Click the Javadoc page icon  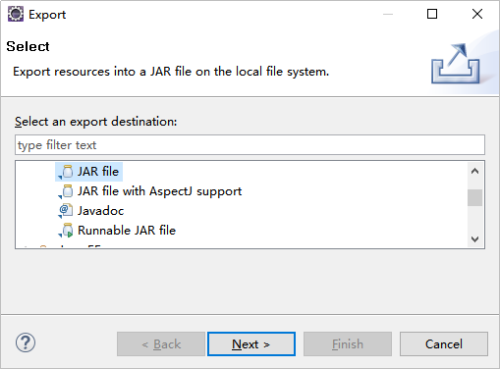(66, 211)
